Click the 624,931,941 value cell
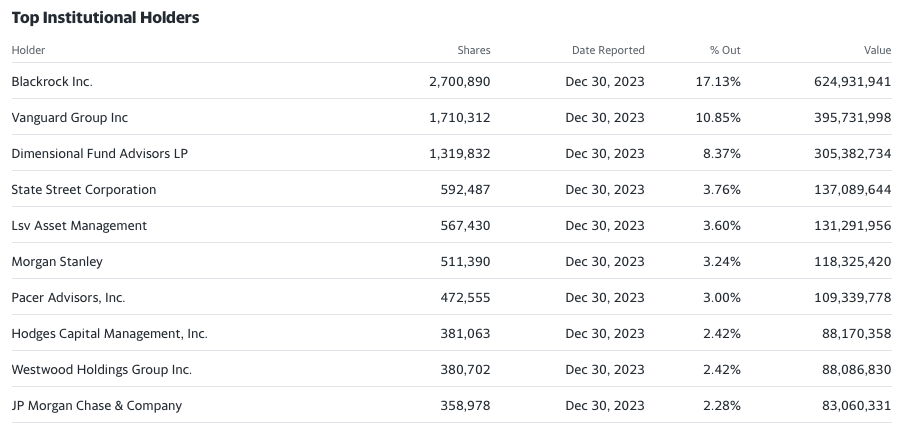Viewport: 909px width, 436px height. pos(852,81)
